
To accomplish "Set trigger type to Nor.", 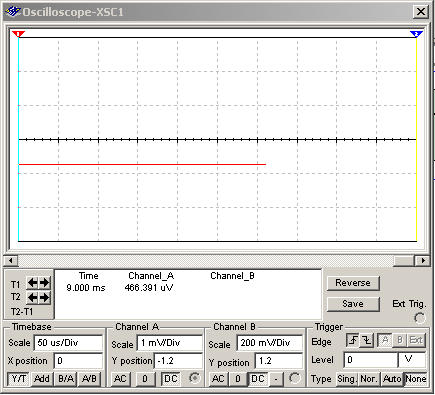I will click(x=369, y=379).
